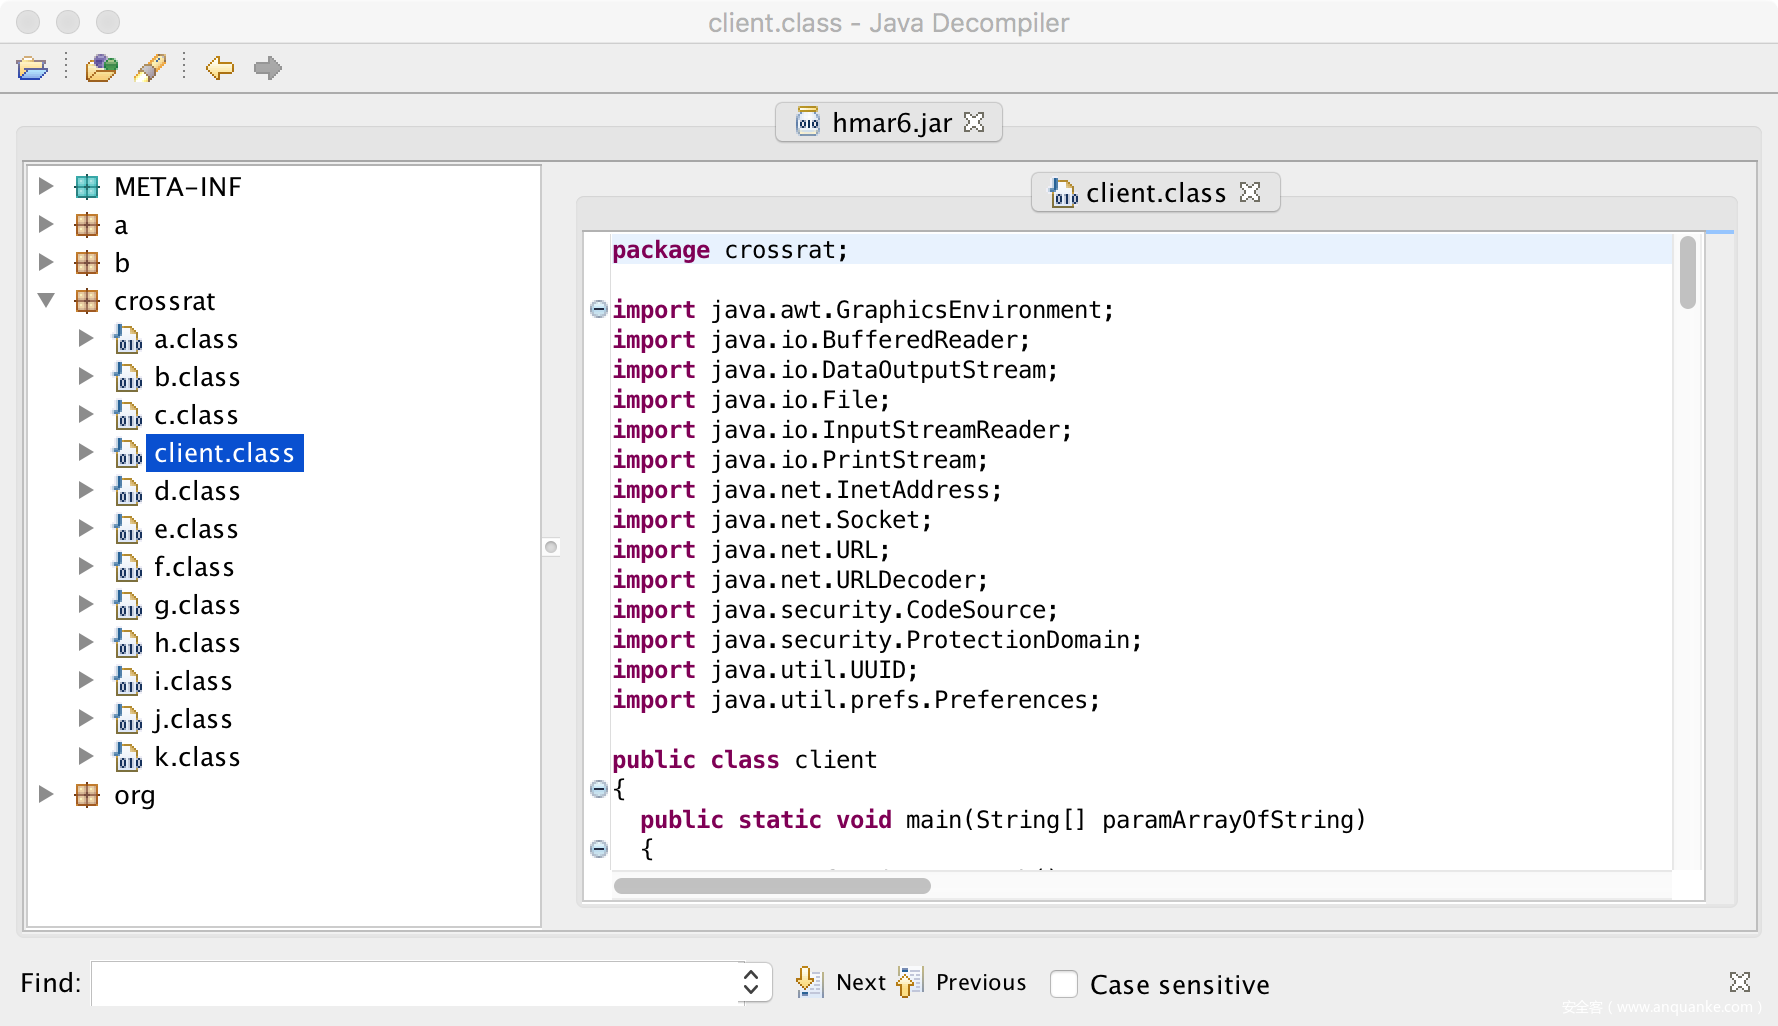1778x1026 pixels.
Task: Collapse the crossrat package
Action: (46, 300)
